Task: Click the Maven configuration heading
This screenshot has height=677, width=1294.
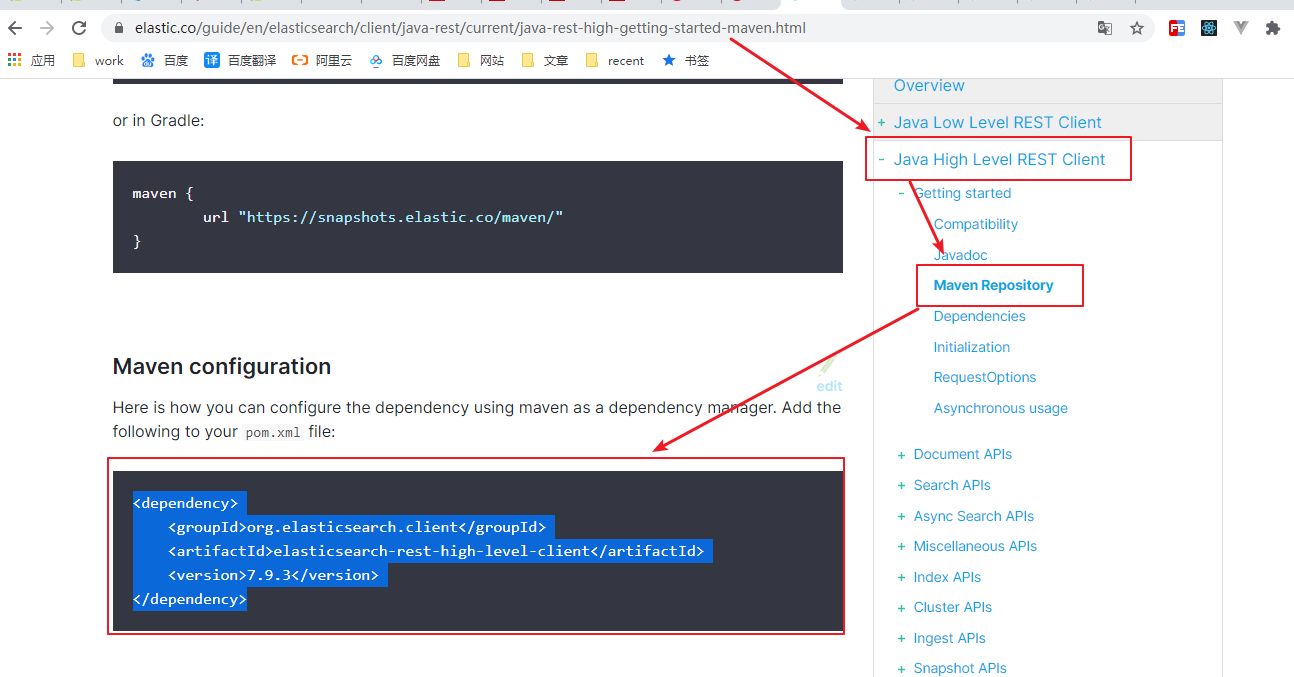Action: (222, 366)
